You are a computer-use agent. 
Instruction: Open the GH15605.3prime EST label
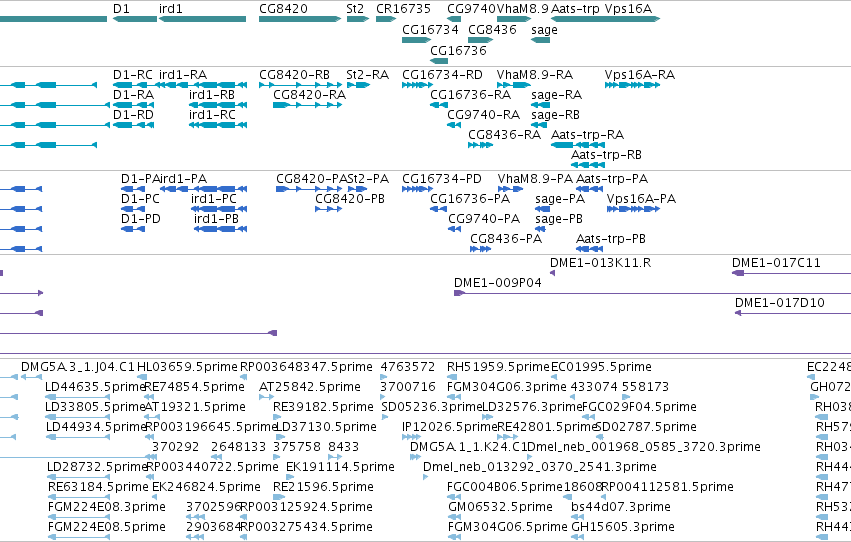tap(623, 527)
